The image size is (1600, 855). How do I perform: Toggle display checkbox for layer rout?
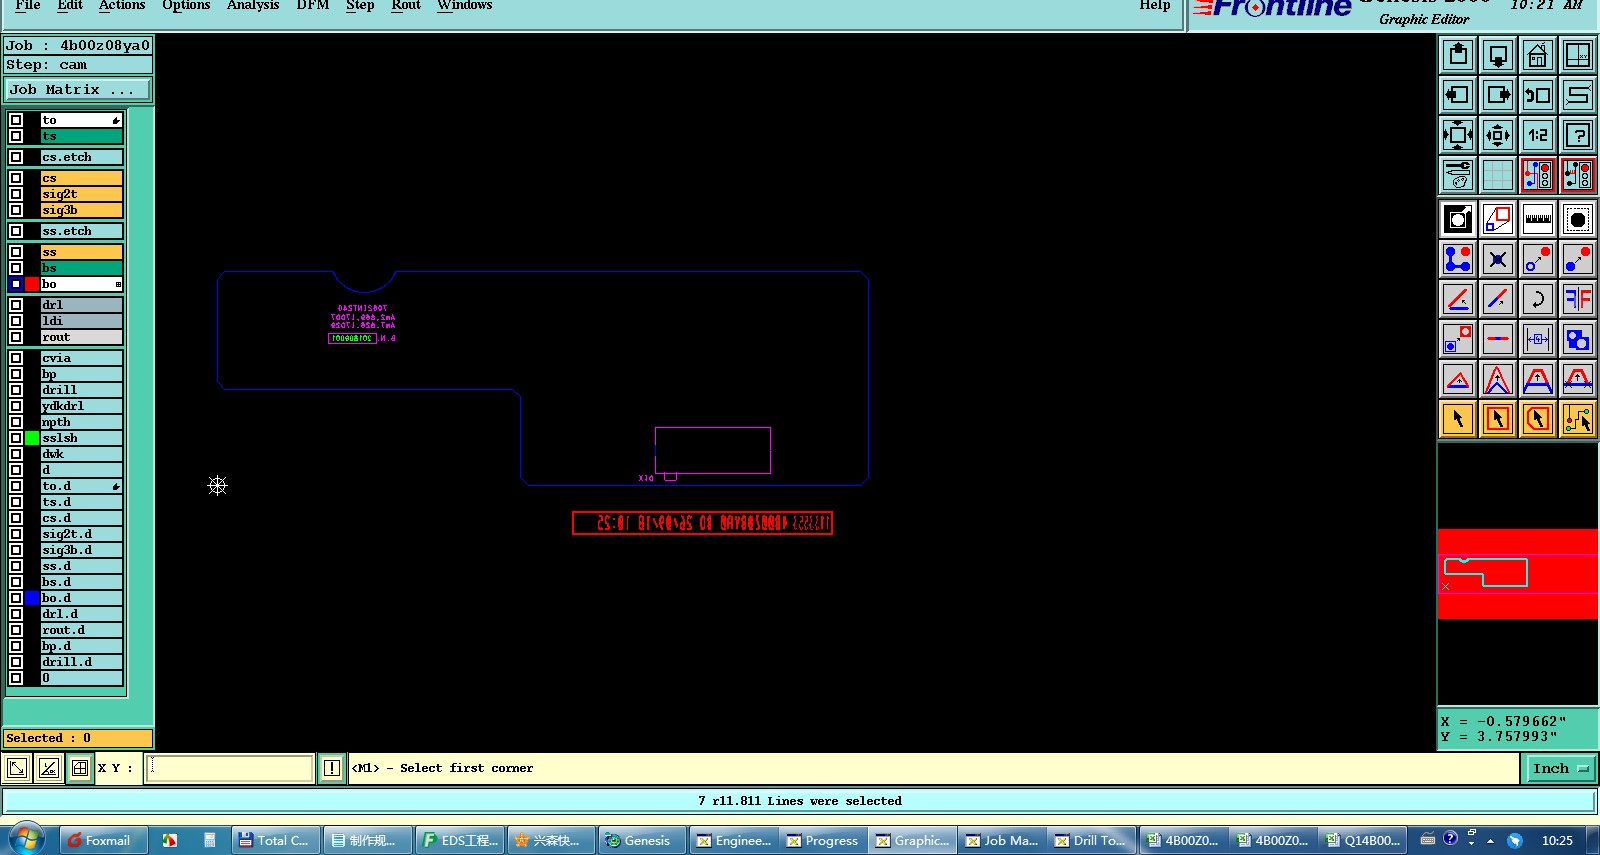(x=16, y=337)
